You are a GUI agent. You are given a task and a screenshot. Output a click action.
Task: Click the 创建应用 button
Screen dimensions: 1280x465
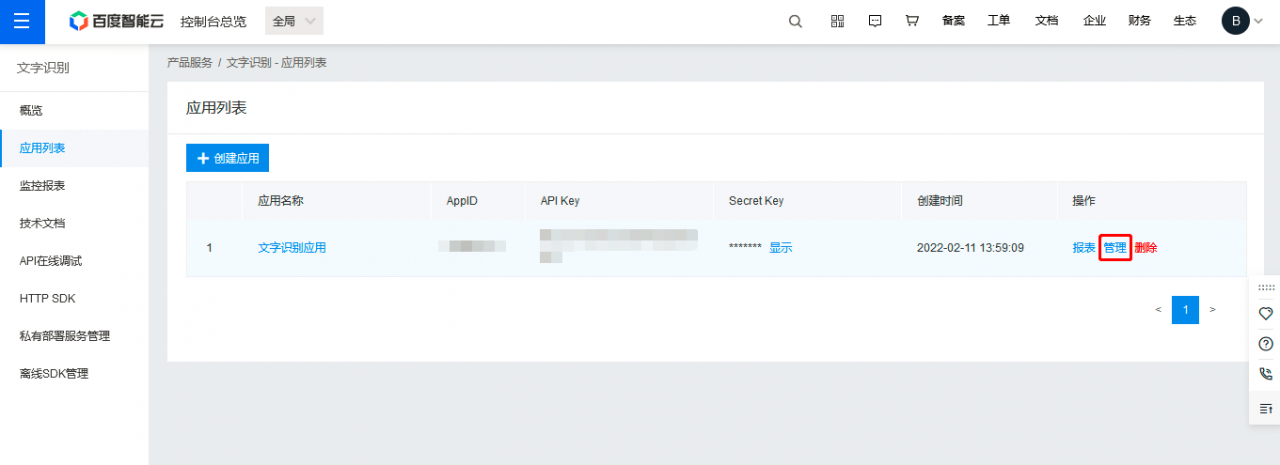(227, 158)
